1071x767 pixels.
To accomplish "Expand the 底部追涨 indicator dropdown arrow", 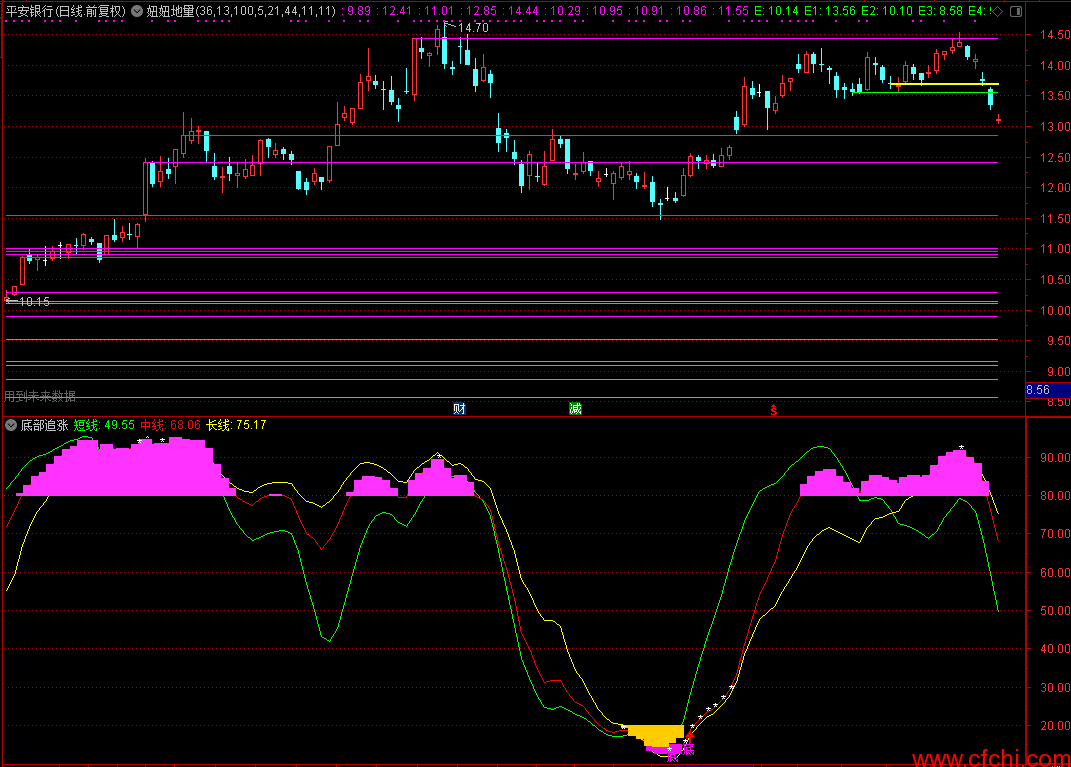I will pyautogui.click(x=11, y=425).
